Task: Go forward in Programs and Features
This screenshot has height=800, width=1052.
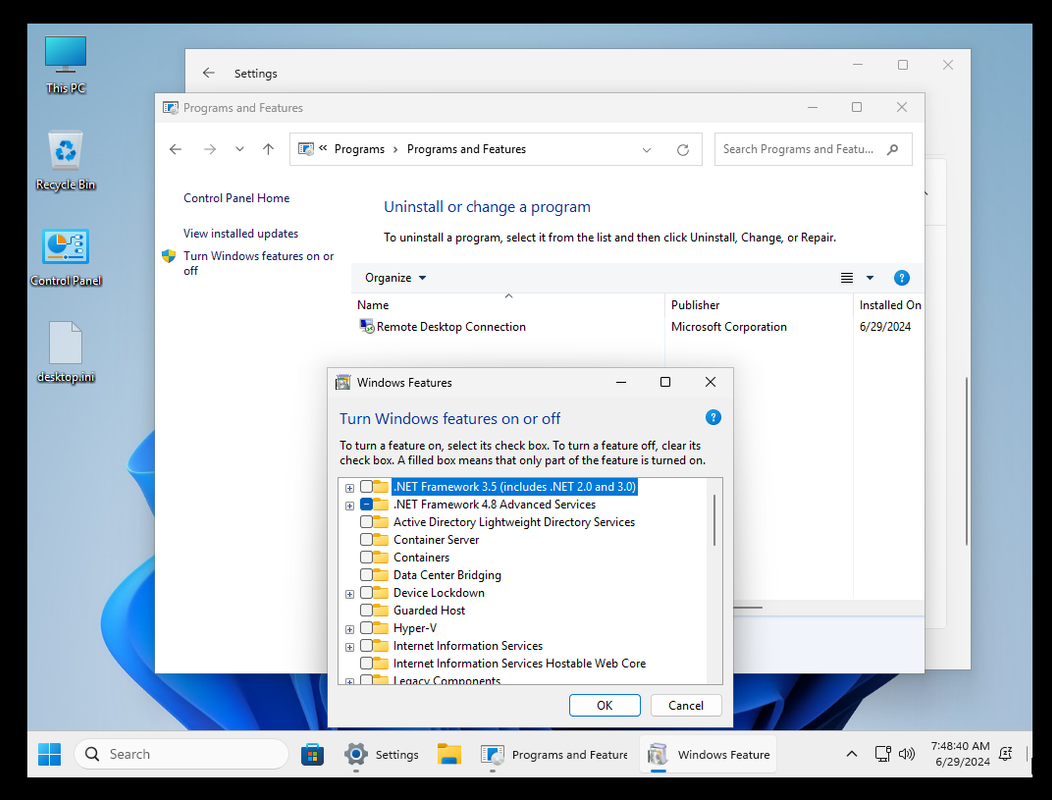Action: point(210,149)
